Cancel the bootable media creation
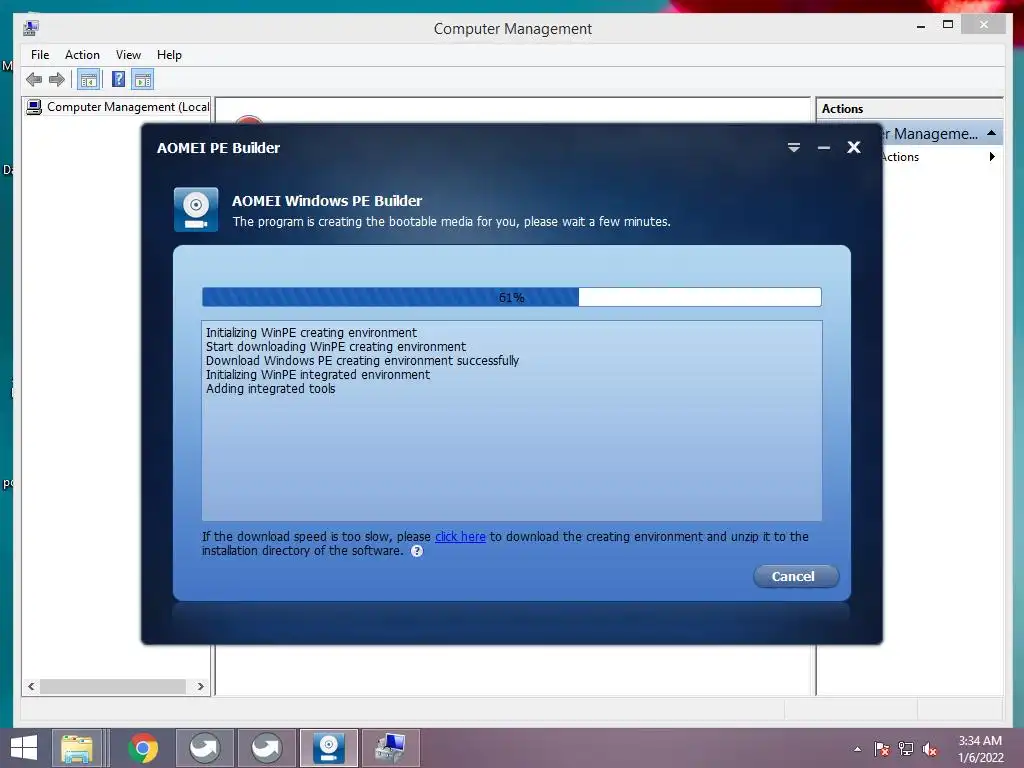 (795, 576)
